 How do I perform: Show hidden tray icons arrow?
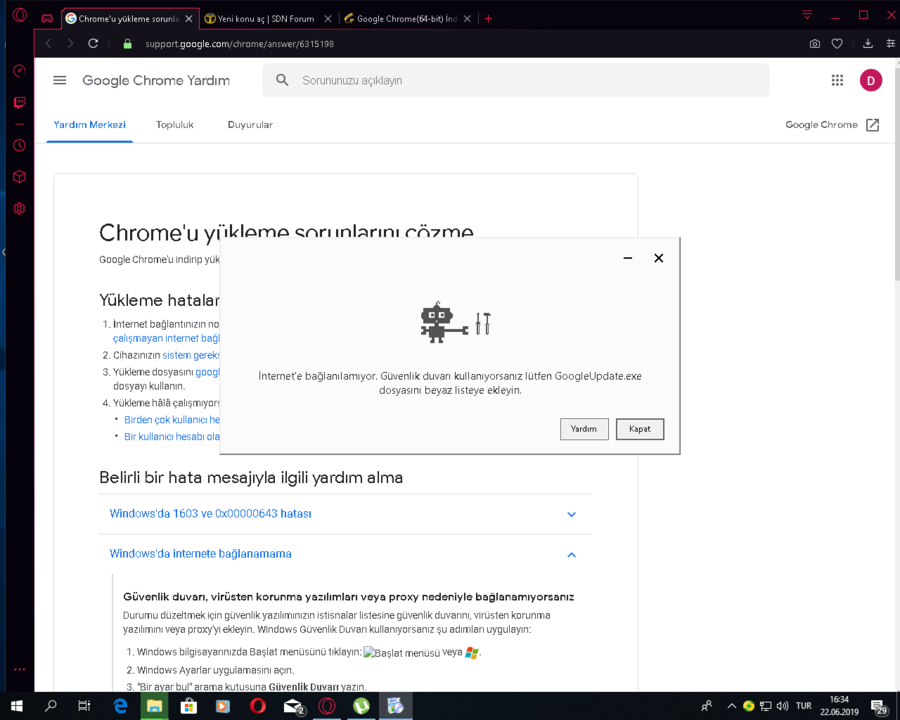[731, 706]
